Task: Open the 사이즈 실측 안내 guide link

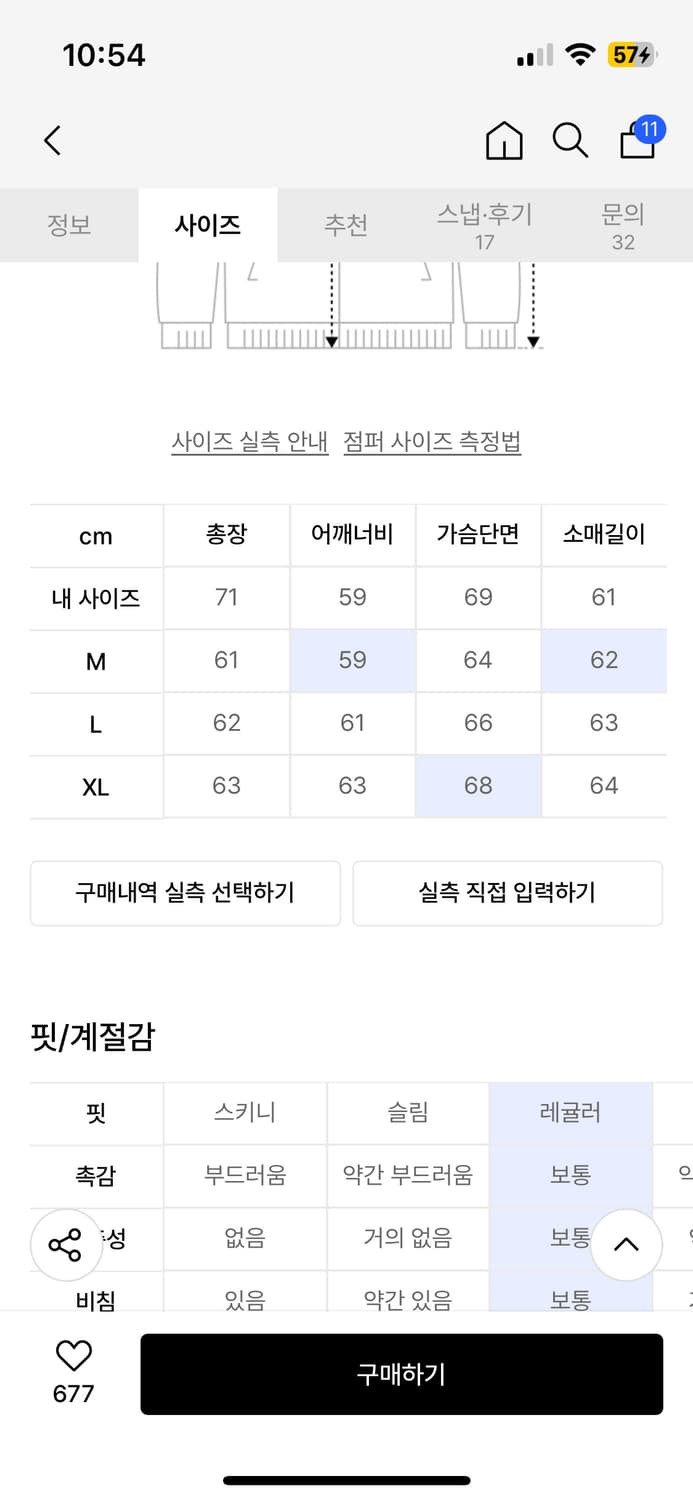Action: coord(248,441)
